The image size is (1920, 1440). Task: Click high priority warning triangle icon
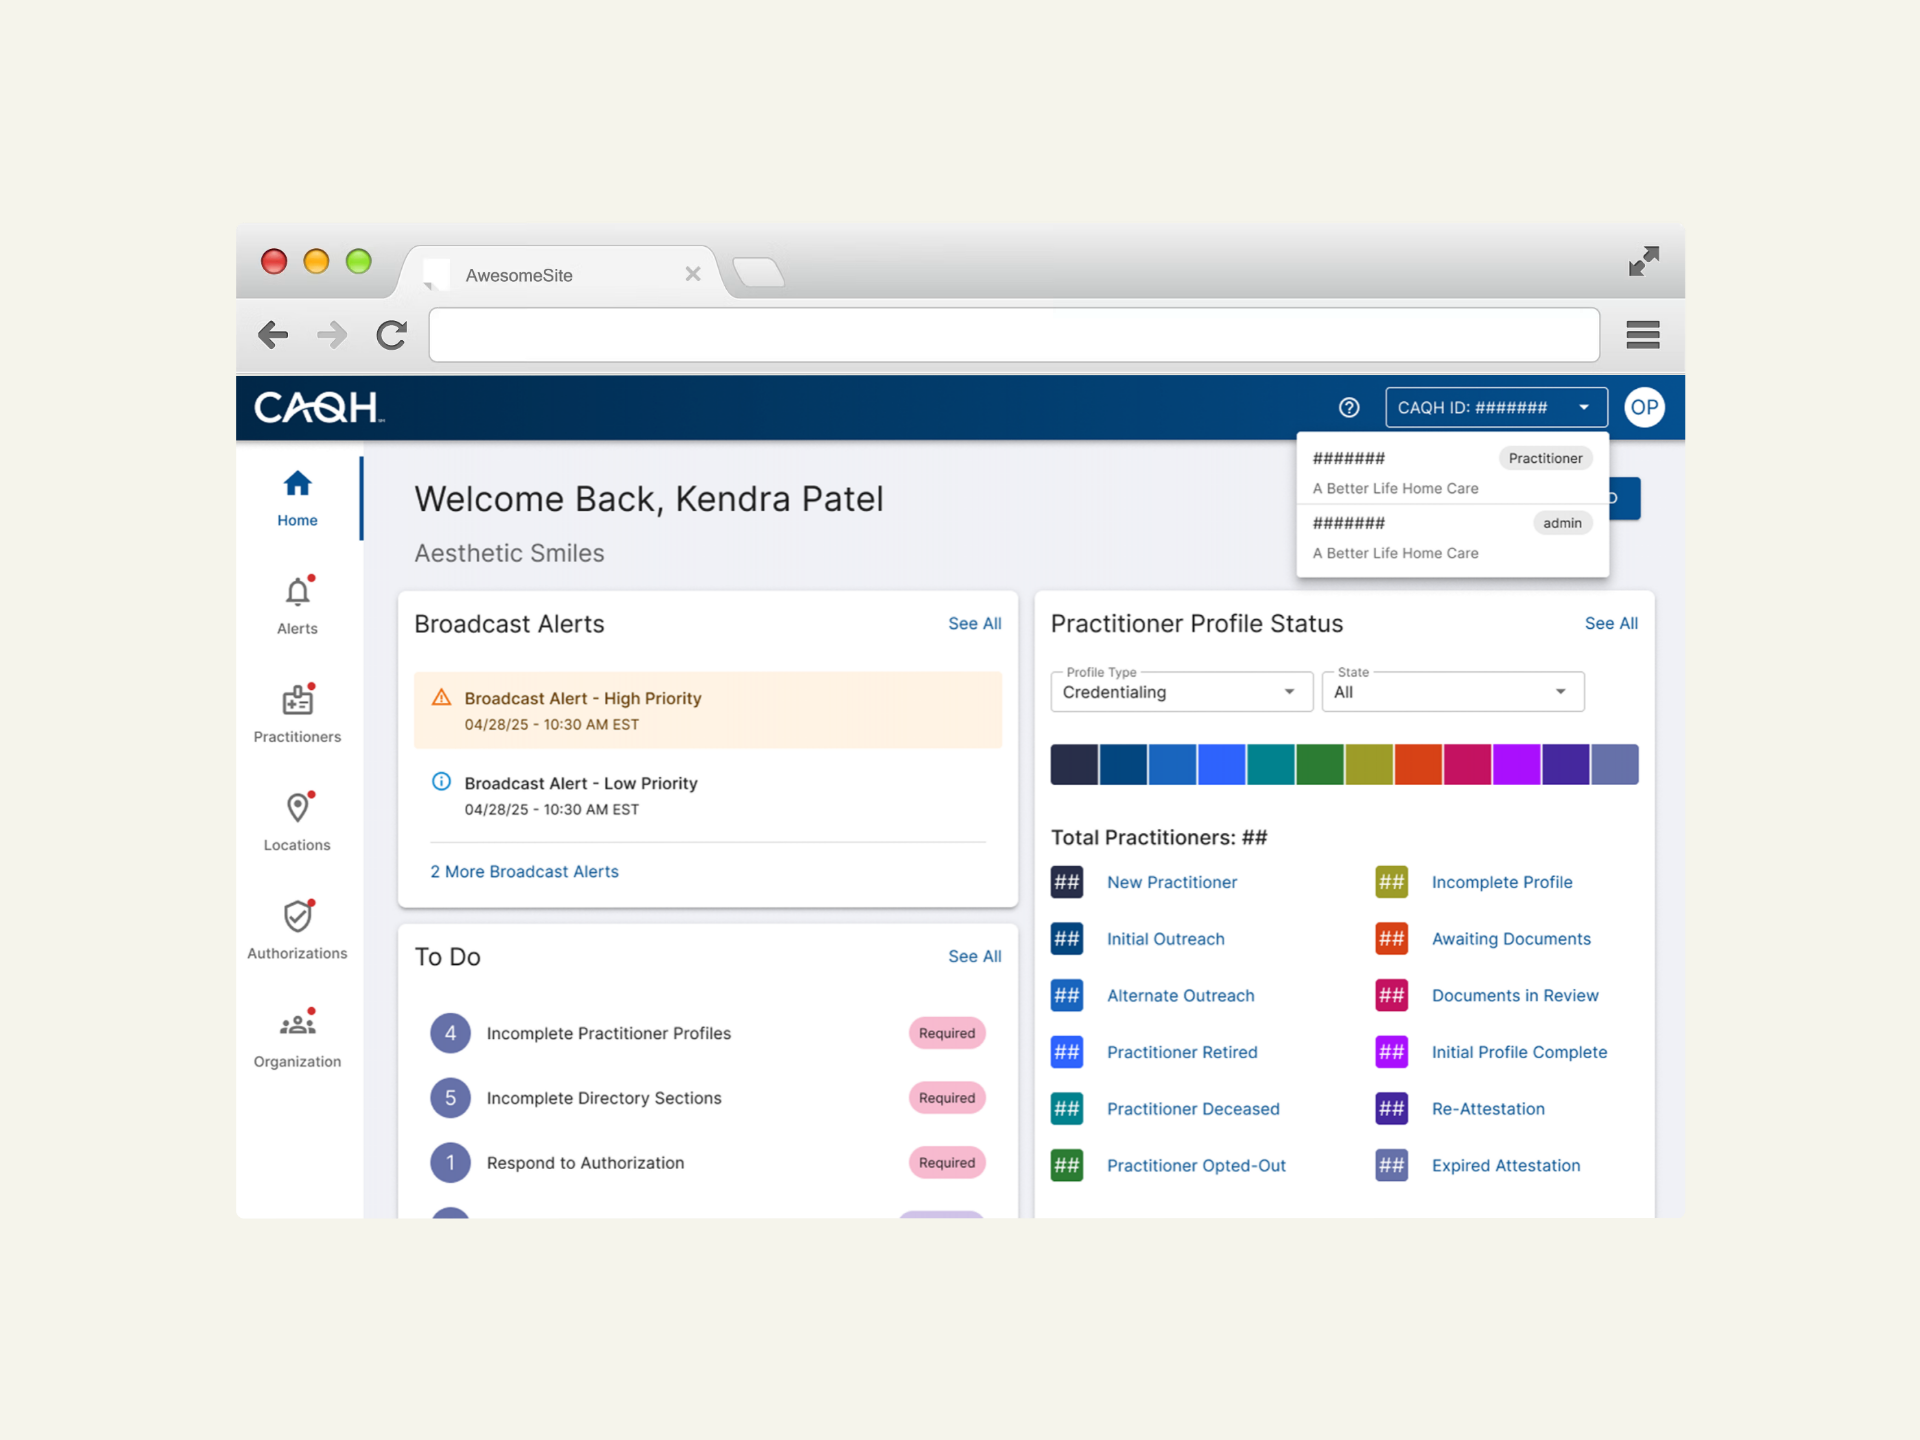(441, 697)
